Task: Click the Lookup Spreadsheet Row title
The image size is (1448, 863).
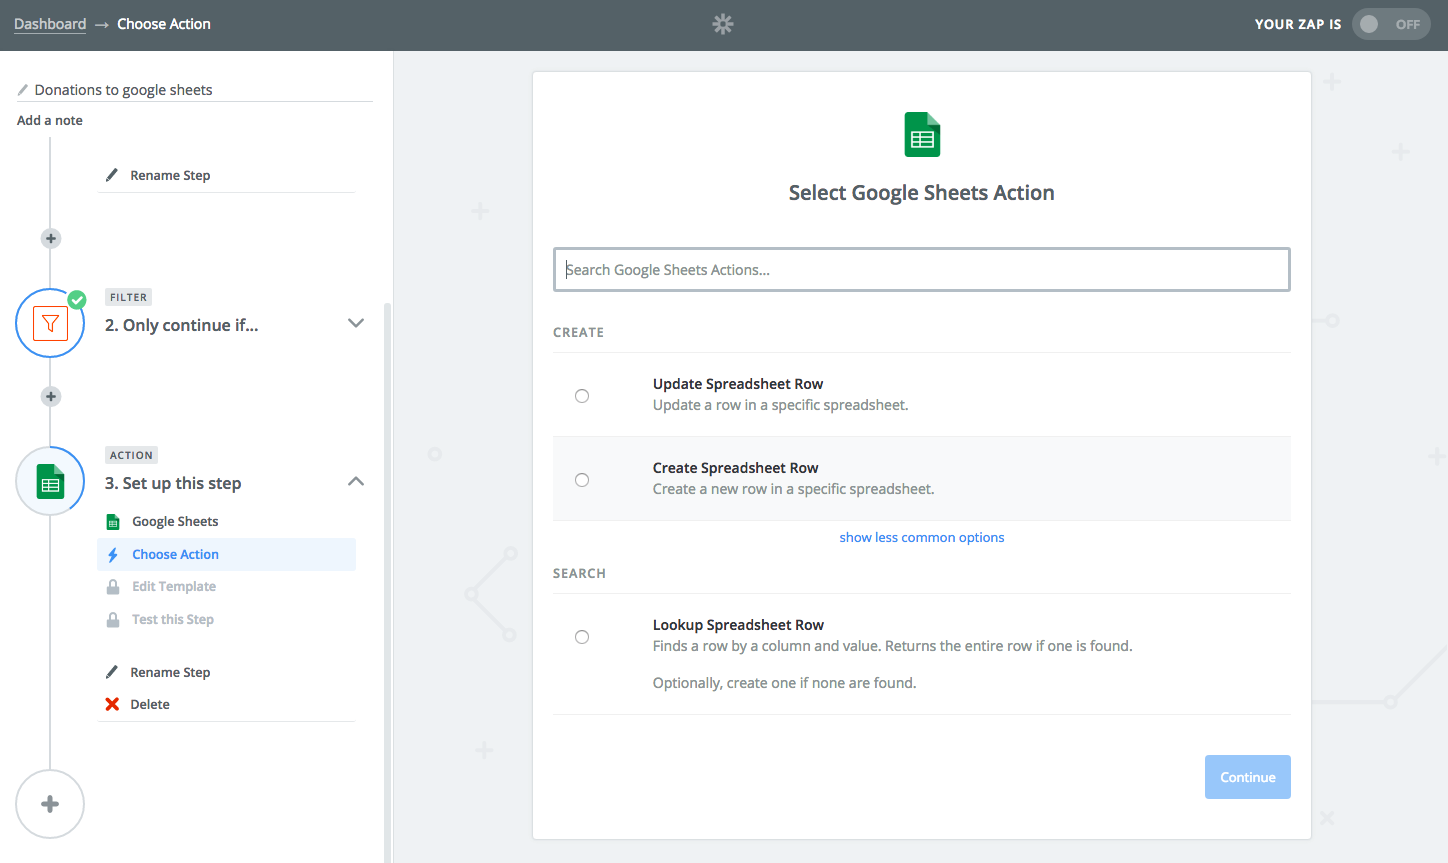Action: tap(738, 625)
